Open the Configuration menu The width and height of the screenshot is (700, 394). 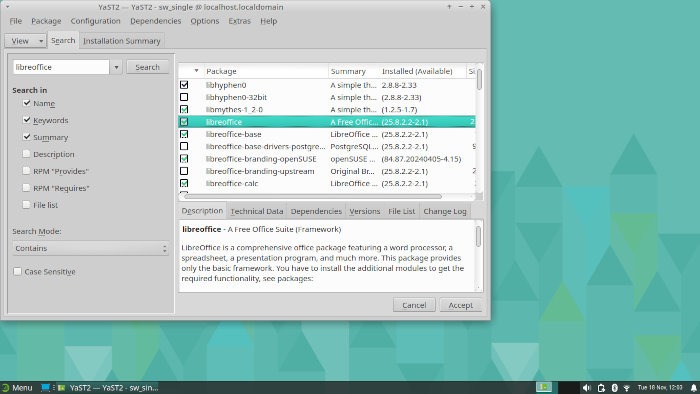pos(96,21)
